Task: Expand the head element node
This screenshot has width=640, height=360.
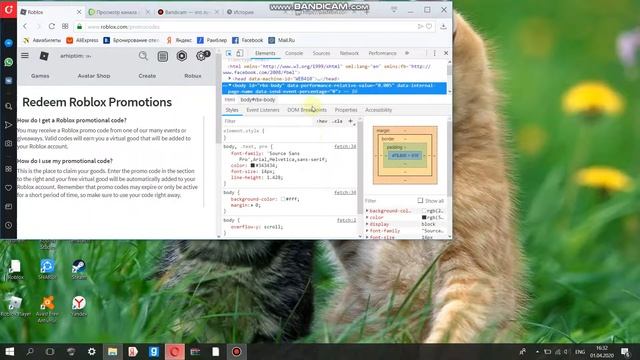Action: pyautogui.click(x=230, y=78)
